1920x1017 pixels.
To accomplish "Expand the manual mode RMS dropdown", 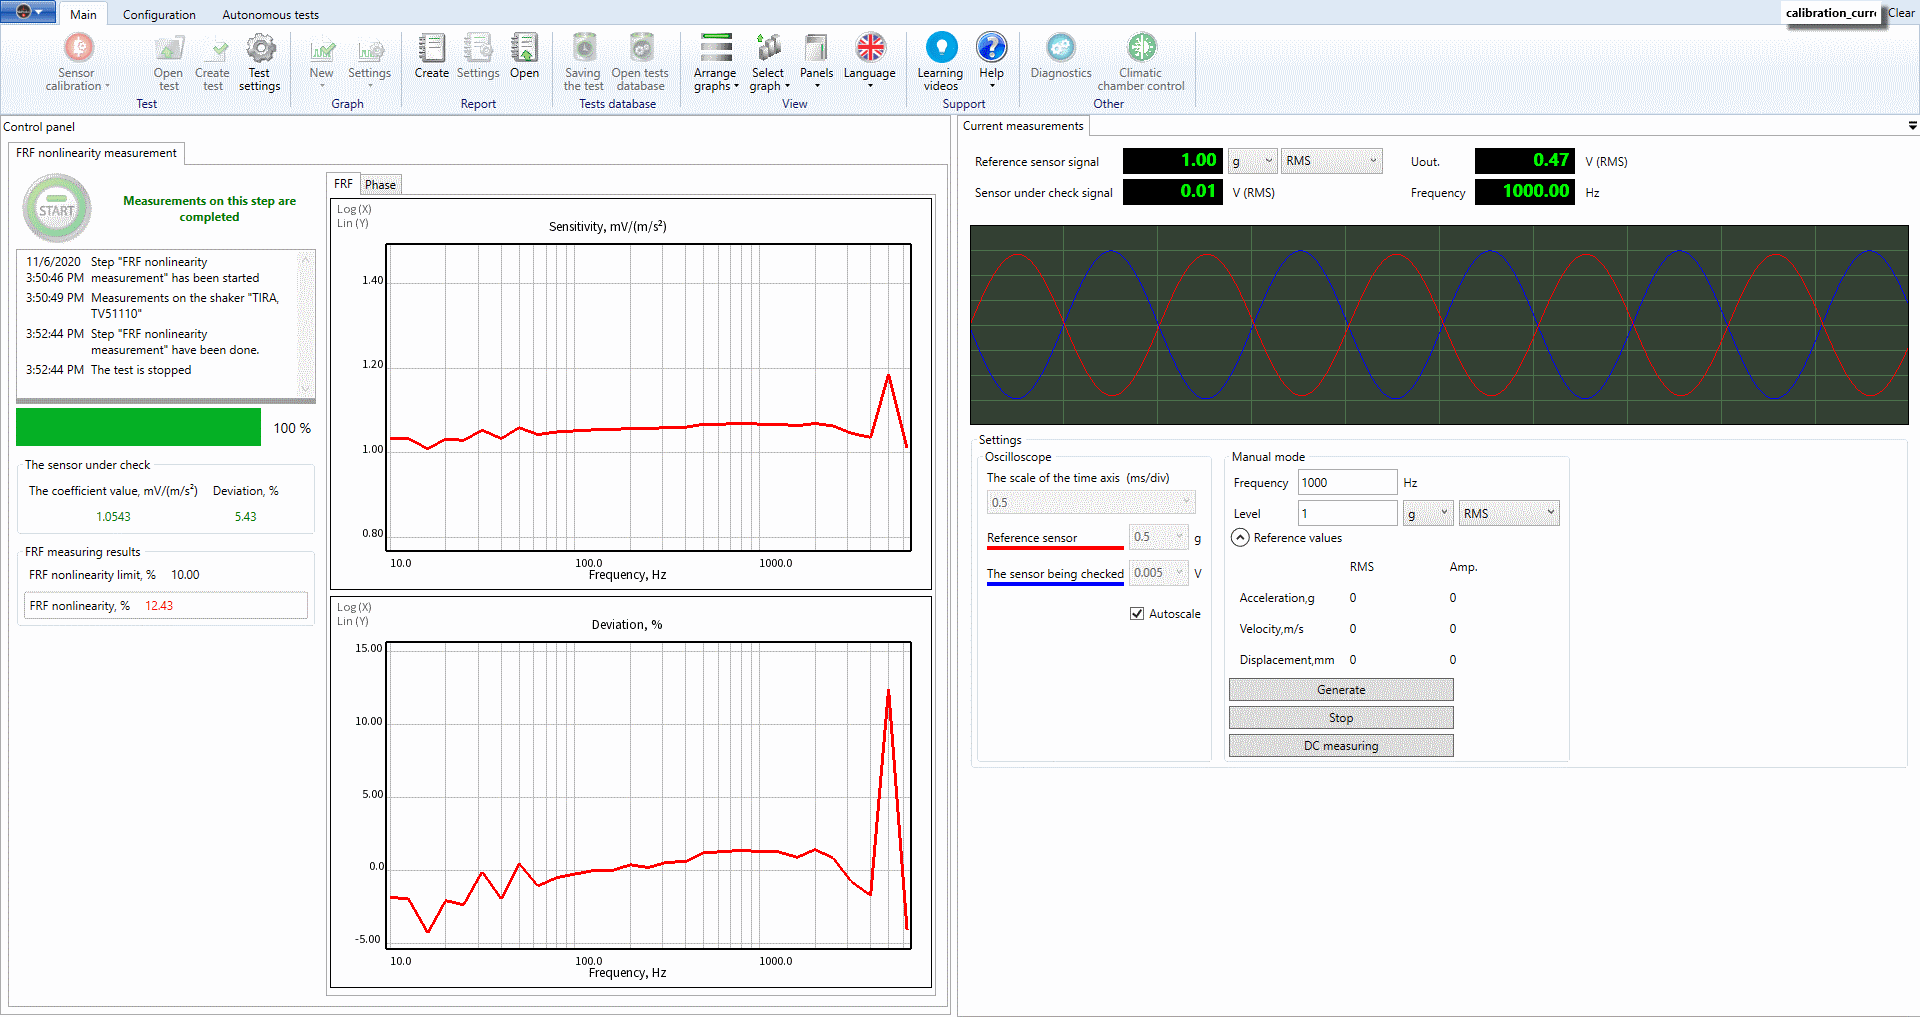I will click(x=1508, y=514).
